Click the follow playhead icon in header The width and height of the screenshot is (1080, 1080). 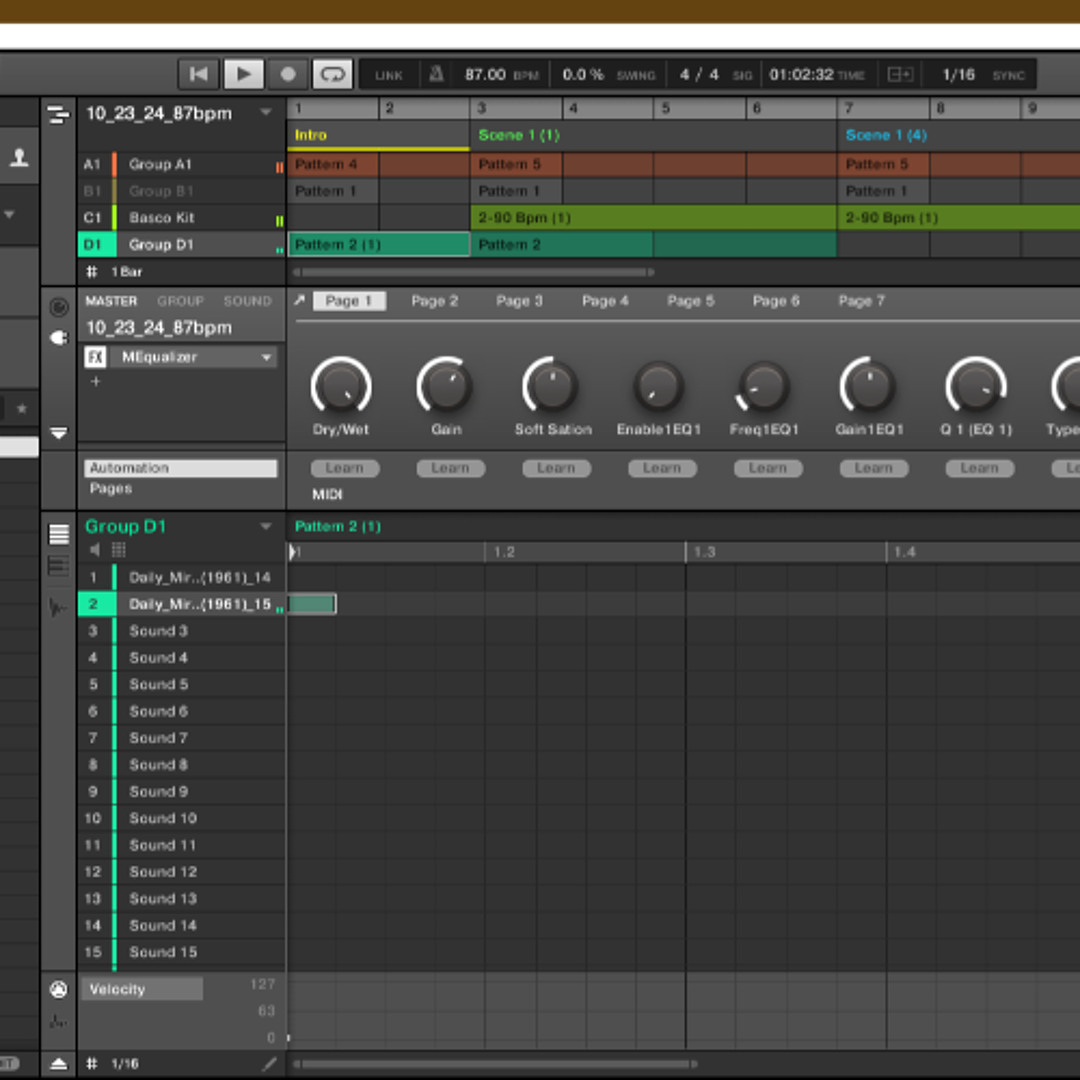(900, 74)
